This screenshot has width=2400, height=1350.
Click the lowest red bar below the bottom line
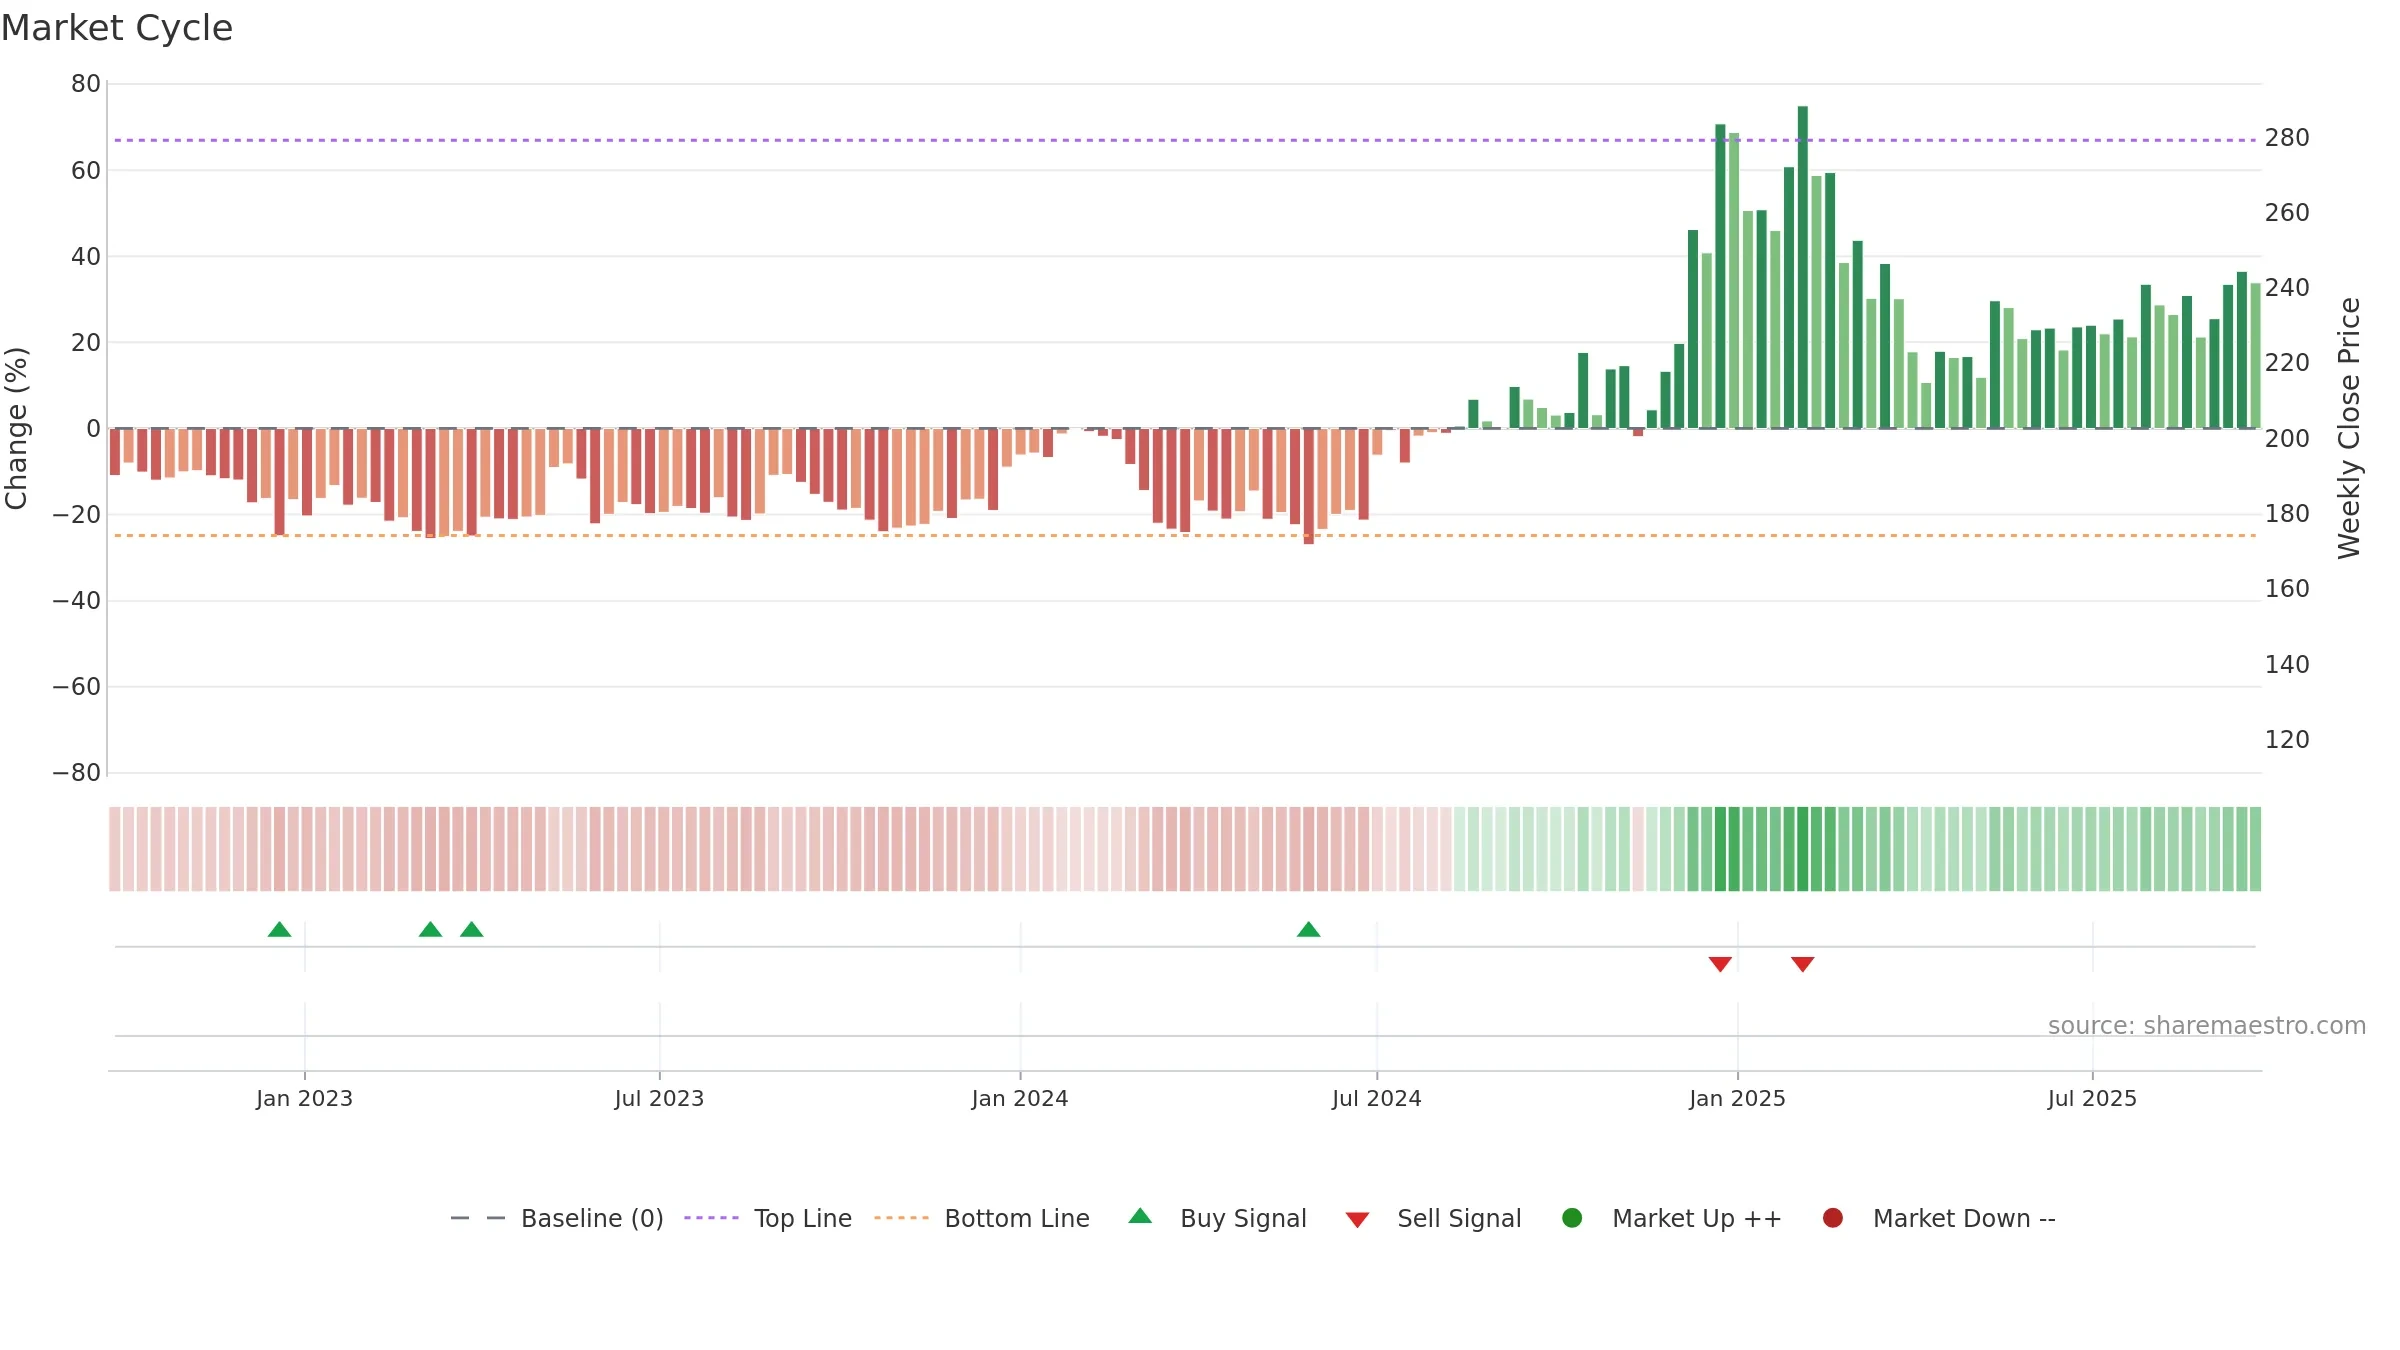click(1309, 486)
